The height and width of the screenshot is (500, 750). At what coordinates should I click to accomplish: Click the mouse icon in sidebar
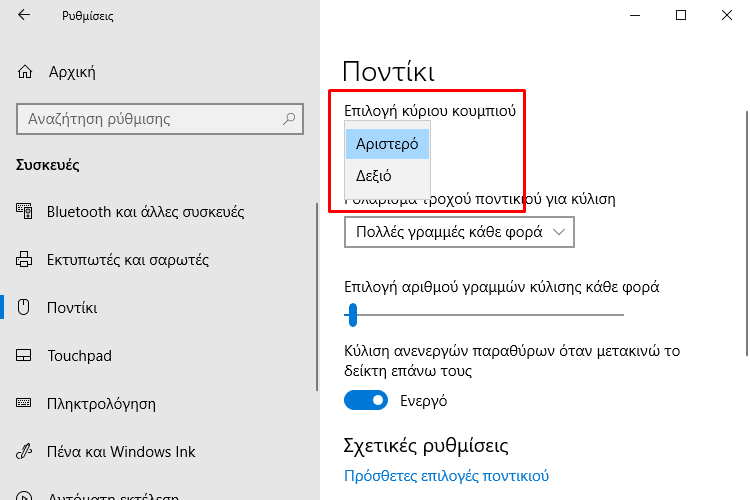tap(26, 308)
